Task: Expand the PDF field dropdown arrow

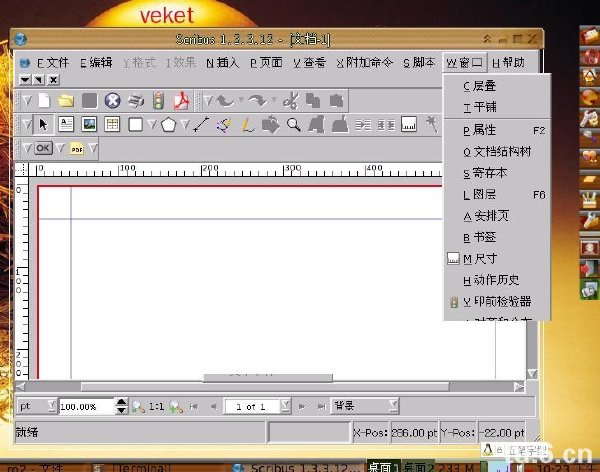Action: 93,148
